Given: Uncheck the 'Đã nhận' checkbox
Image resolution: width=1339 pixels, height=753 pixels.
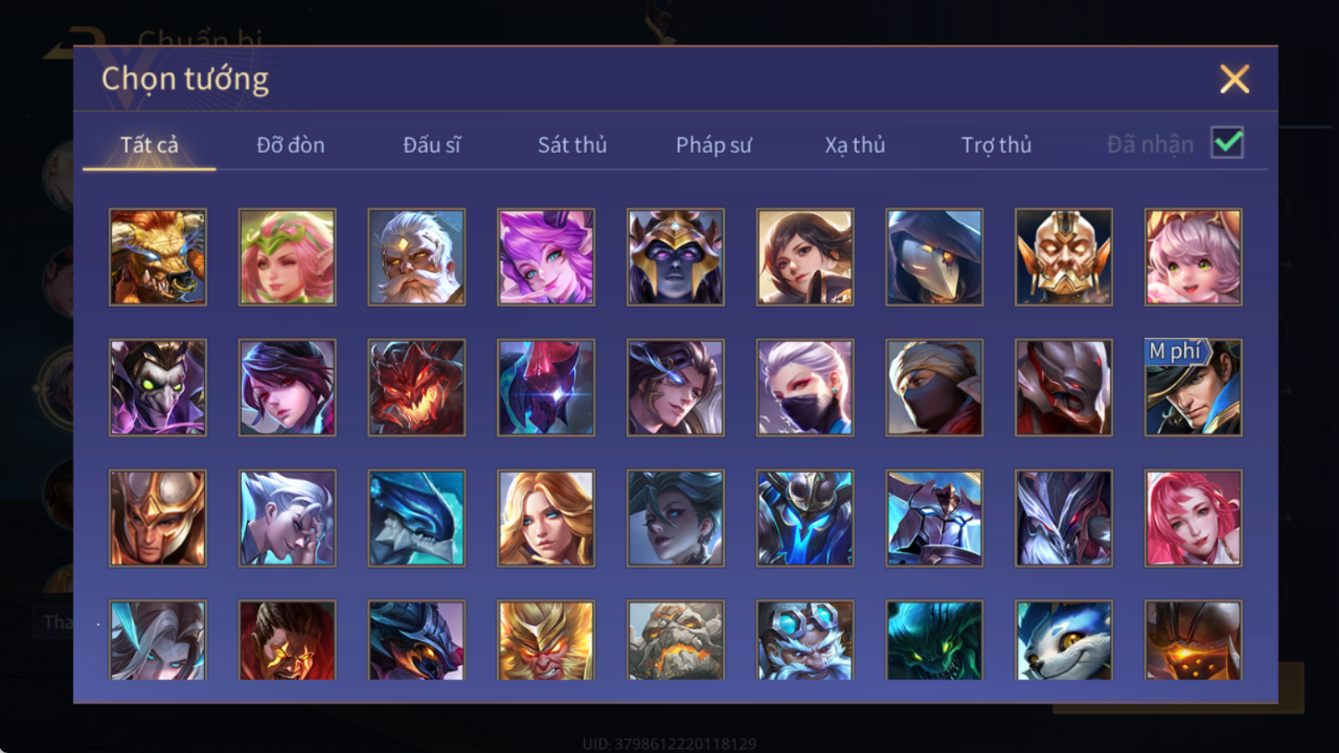Looking at the screenshot, I should pos(1227,143).
